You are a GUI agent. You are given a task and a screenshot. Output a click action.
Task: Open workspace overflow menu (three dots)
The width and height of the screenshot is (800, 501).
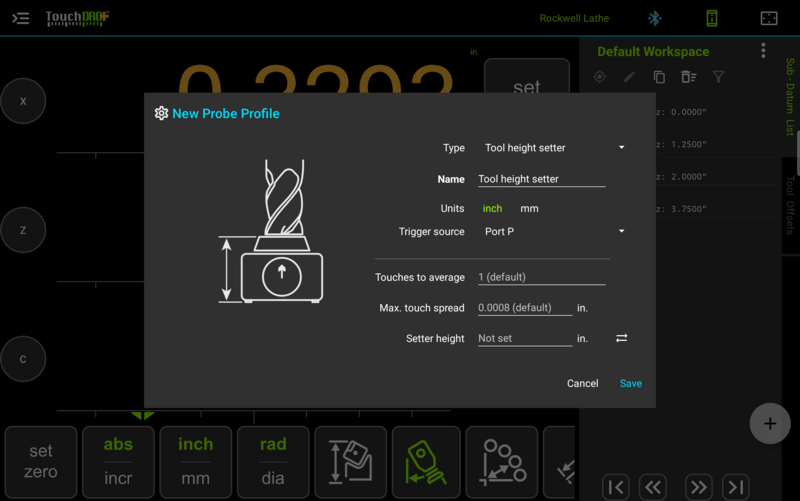pyautogui.click(x=763, y=51)
